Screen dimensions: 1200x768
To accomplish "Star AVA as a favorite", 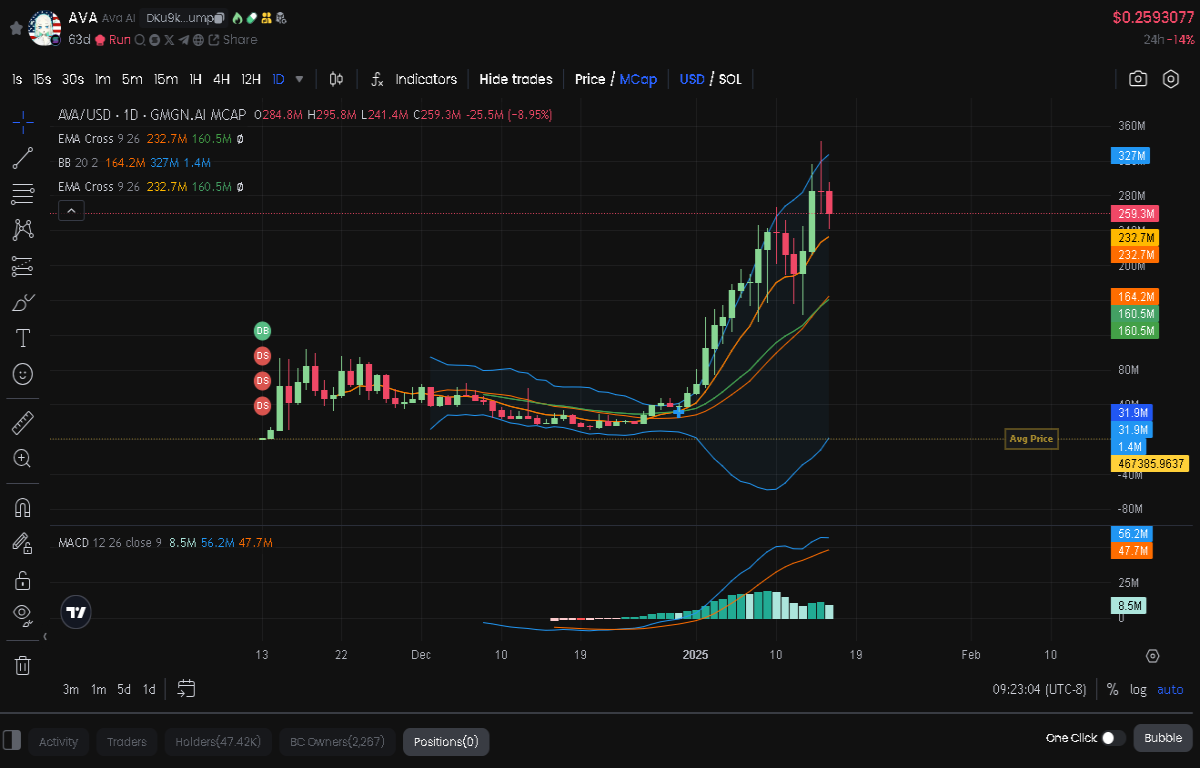I will coord(16,28).
